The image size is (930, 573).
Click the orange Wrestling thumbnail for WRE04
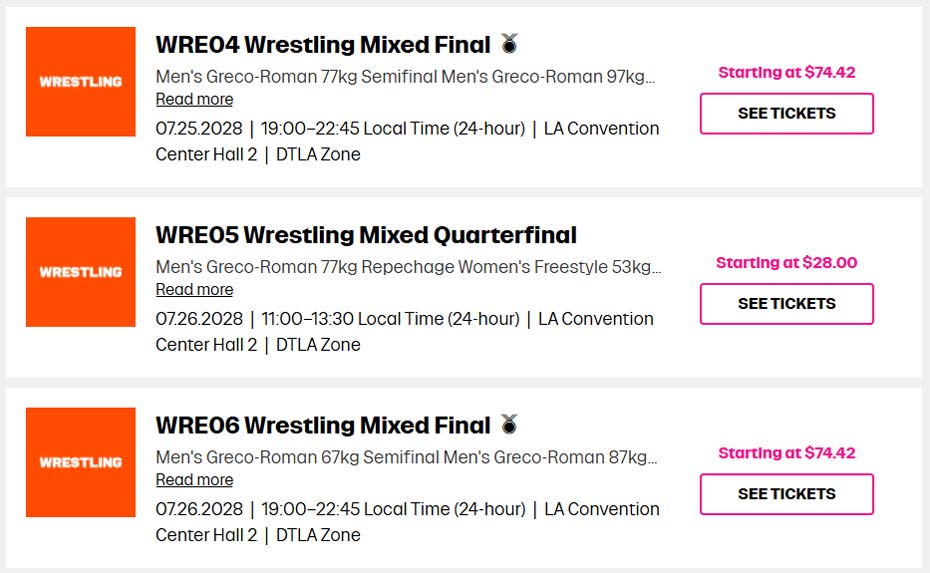click(x=81, y=81)
